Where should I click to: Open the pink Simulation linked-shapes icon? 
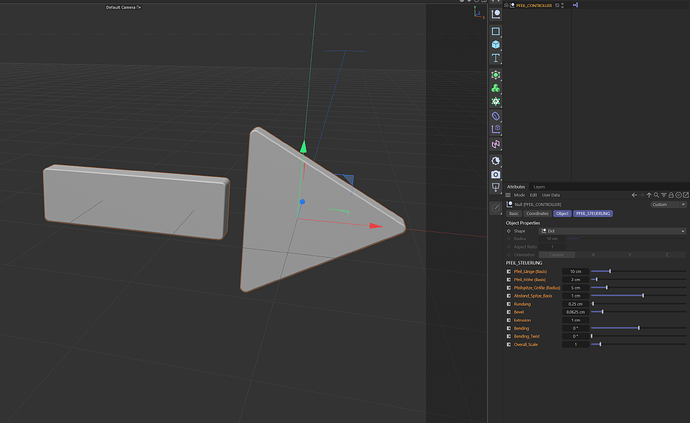496,144
